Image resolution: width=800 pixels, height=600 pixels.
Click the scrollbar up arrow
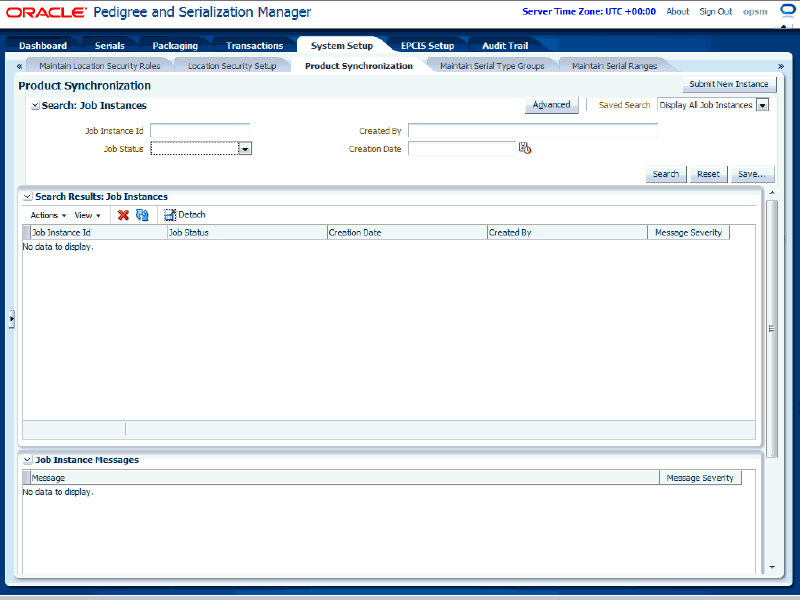(x=772, y=192)
